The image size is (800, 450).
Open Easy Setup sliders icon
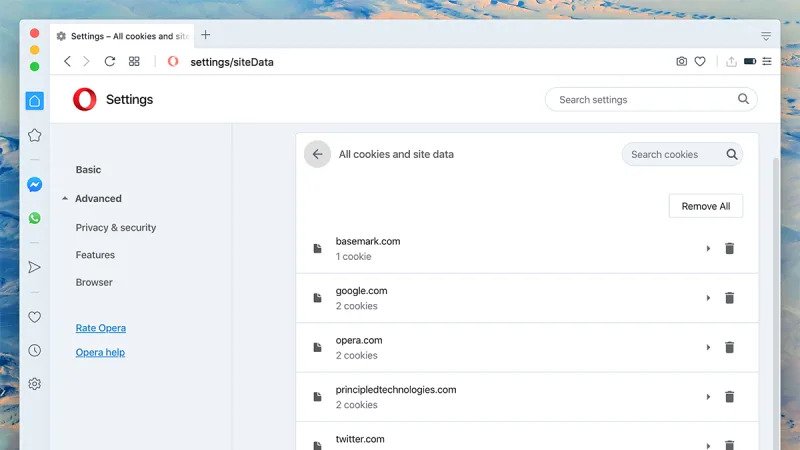click(x=767, y=61)
